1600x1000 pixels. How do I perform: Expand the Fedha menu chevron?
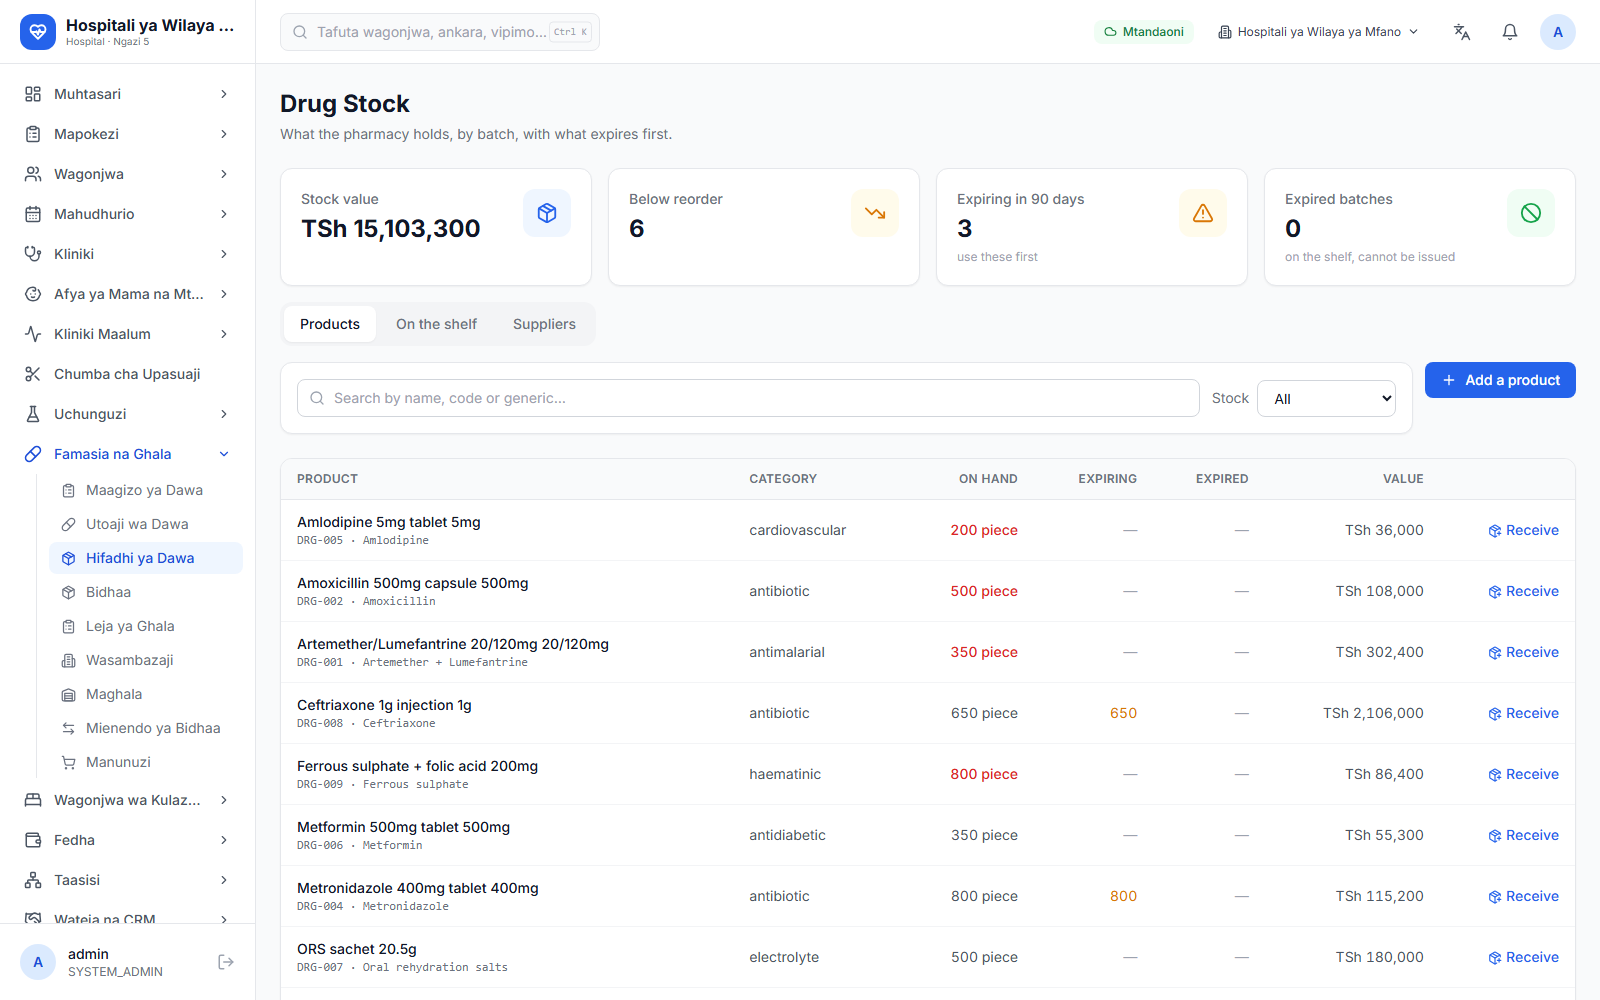pyautogui.click(x=224, y=840)
